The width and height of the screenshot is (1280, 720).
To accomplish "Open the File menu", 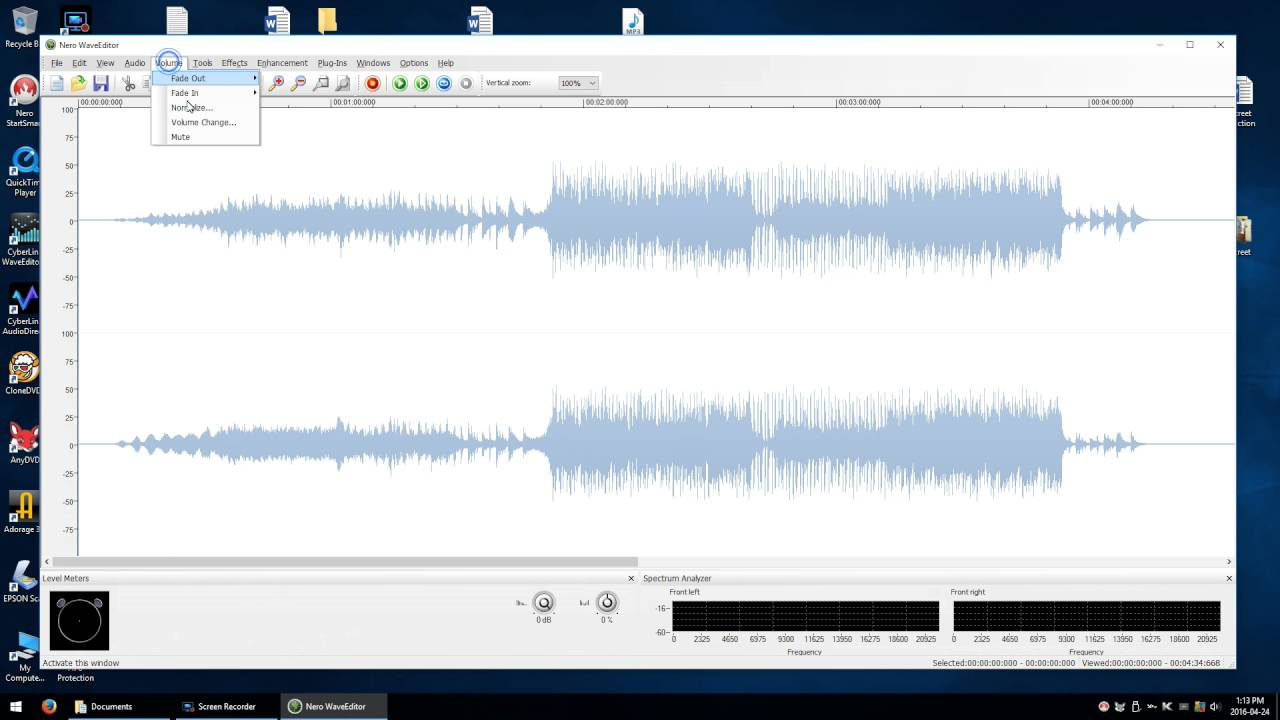I will (57, 63).
